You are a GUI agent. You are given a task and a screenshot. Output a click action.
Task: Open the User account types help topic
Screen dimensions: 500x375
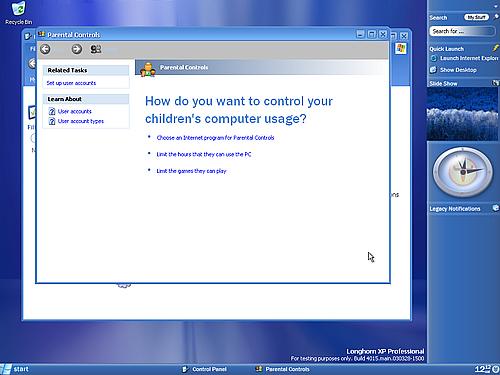[x=81, y=121]
